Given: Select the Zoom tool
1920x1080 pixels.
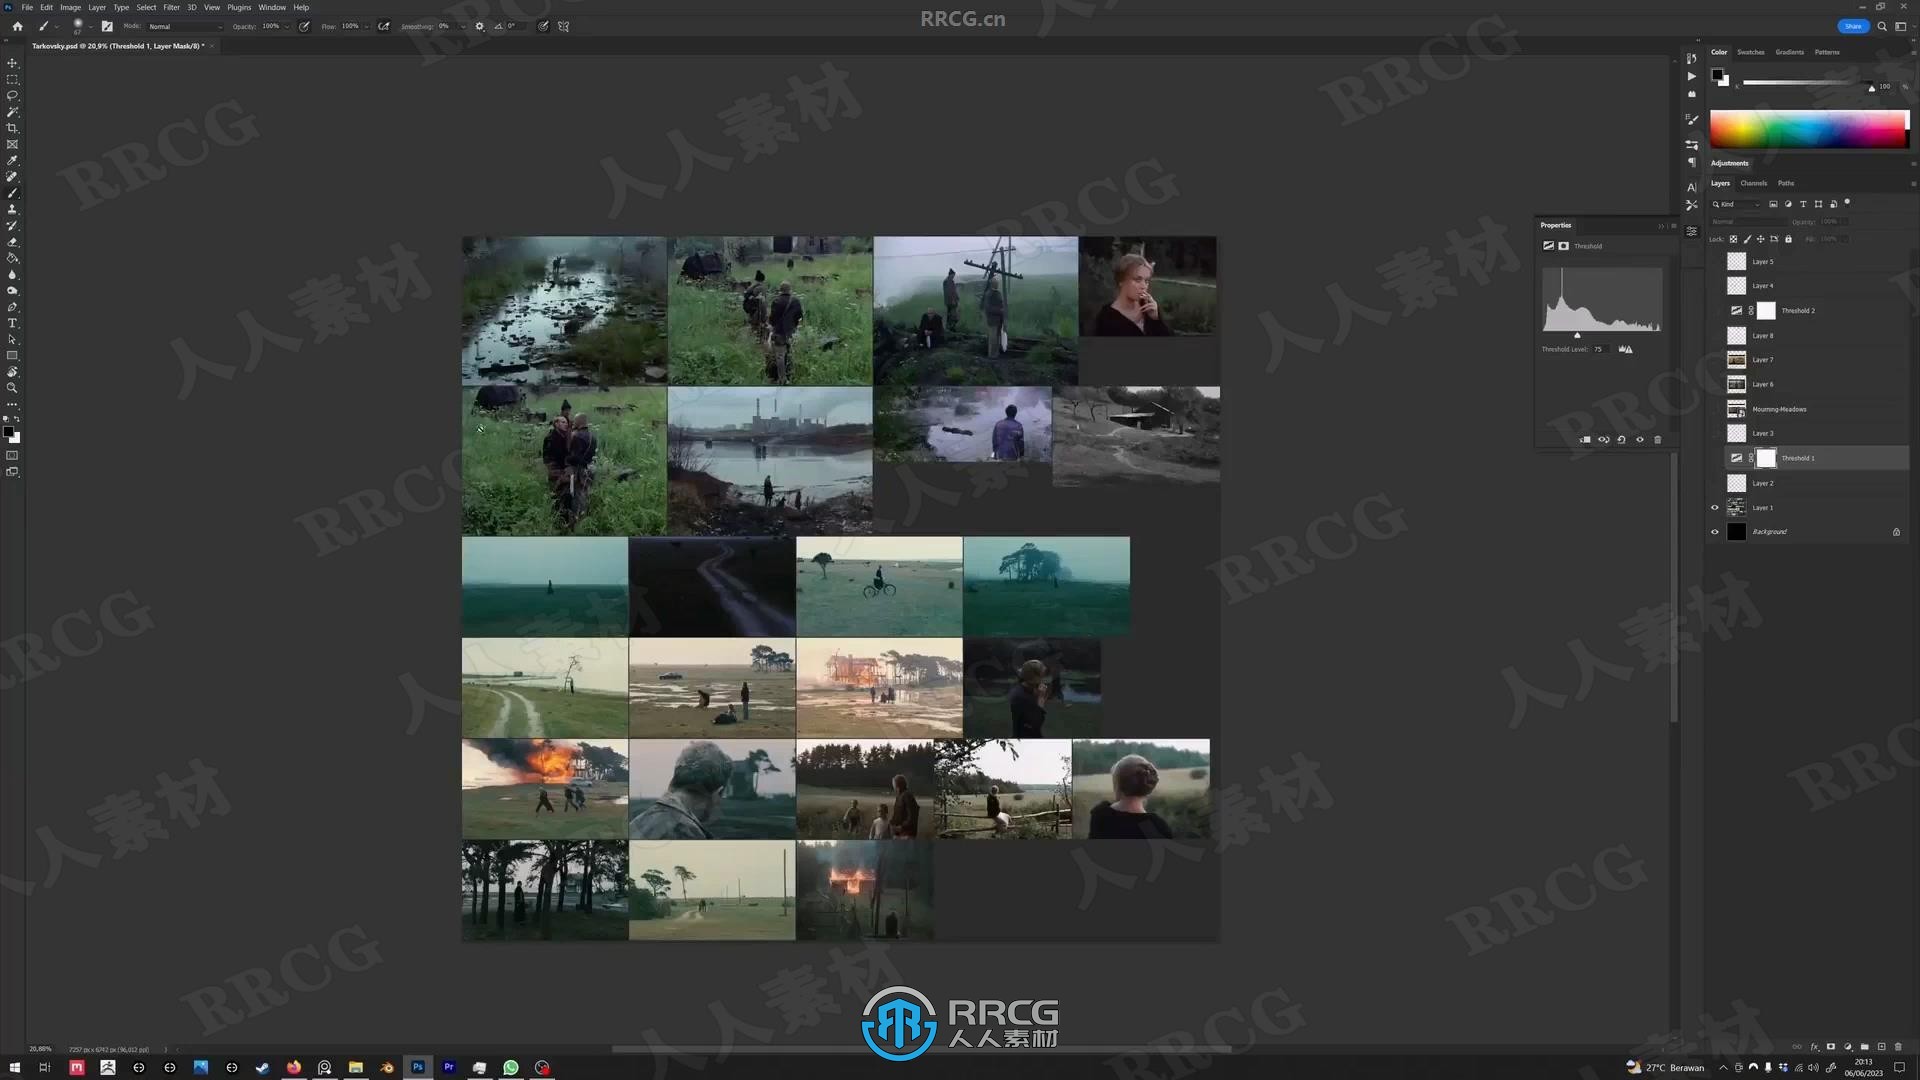Looking at the screenshot, I should 12,388.
